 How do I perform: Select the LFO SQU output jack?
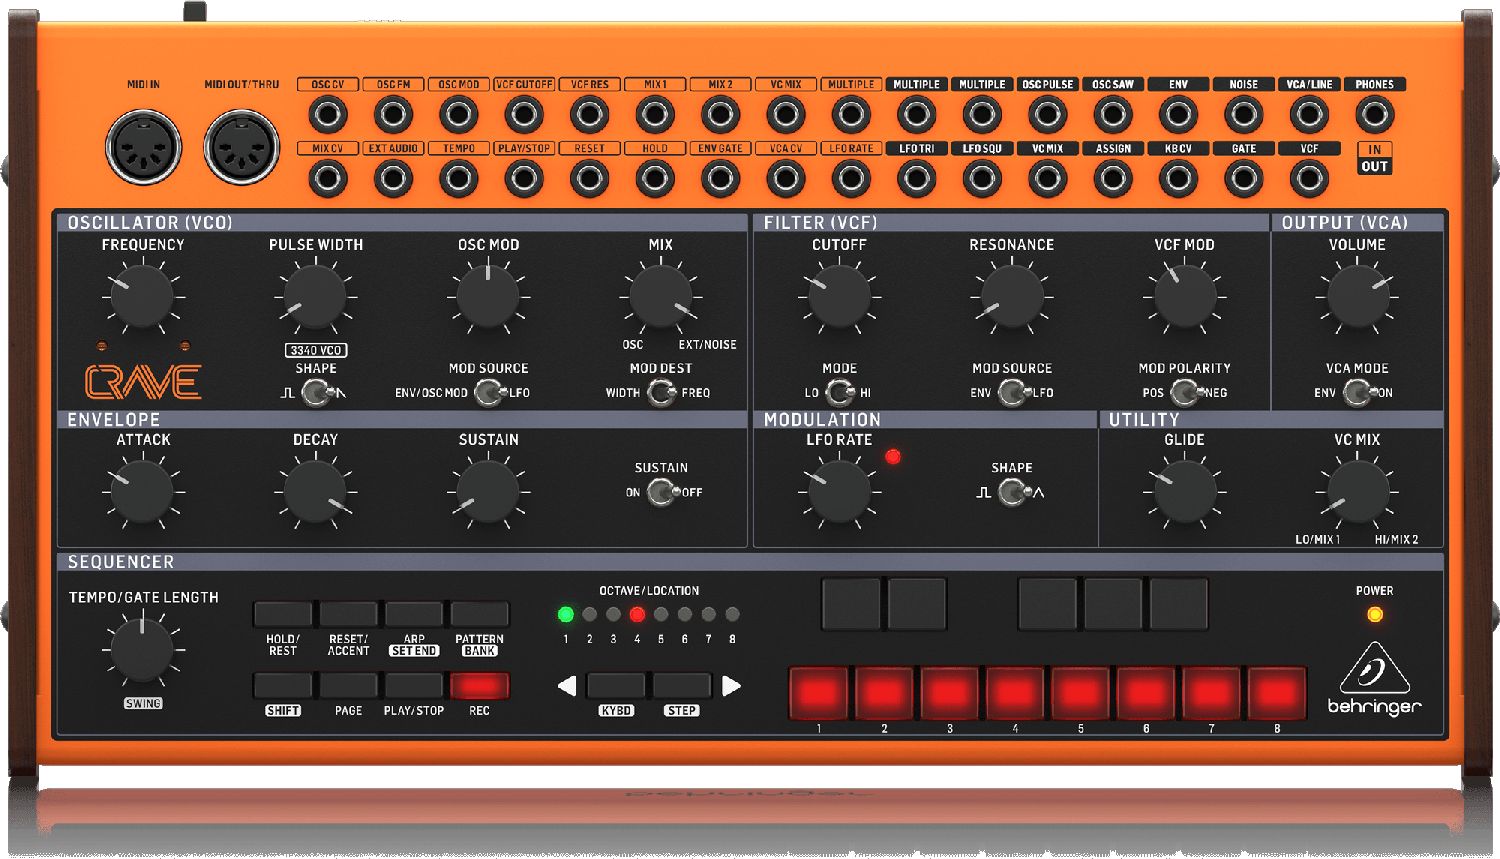tap(982, 179)
